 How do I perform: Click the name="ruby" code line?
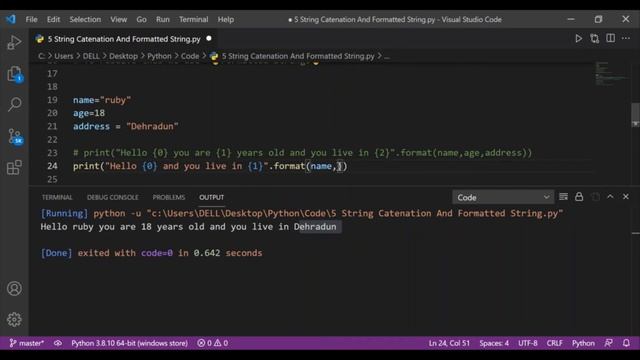(102, 100)
